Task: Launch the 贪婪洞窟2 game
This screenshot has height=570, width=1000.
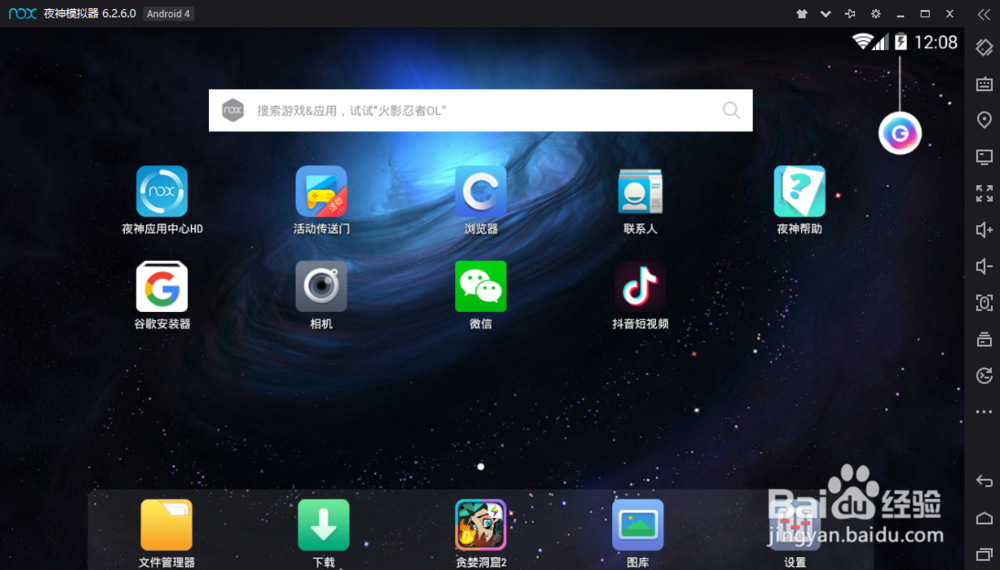Action: (481, 525)
